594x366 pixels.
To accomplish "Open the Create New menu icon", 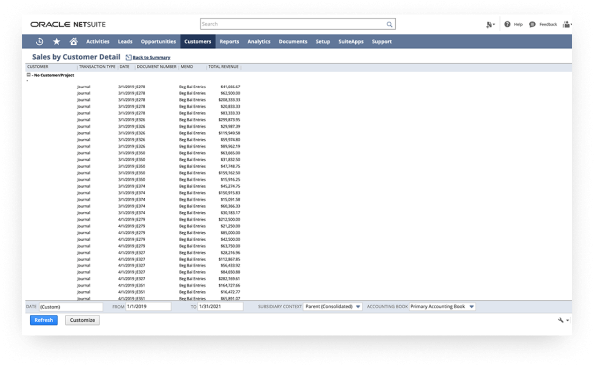I will click(490, 25).
